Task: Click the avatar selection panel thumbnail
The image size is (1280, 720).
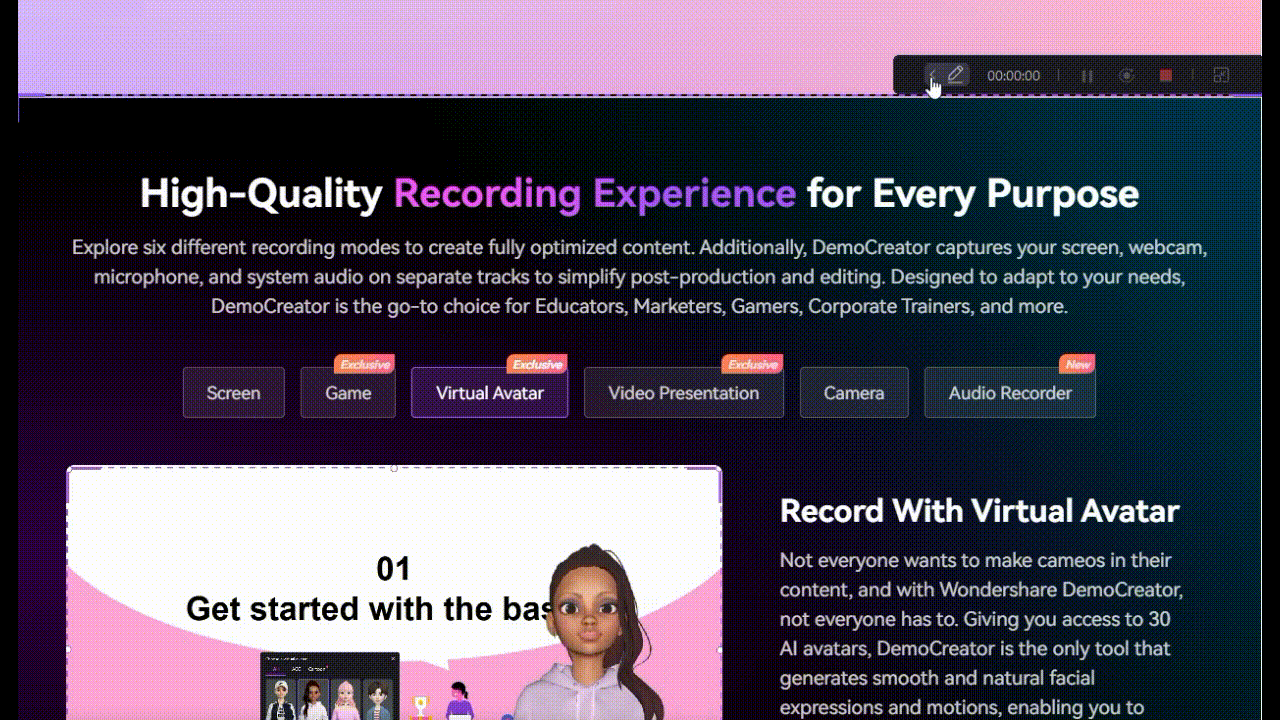Action: point(329,688)
